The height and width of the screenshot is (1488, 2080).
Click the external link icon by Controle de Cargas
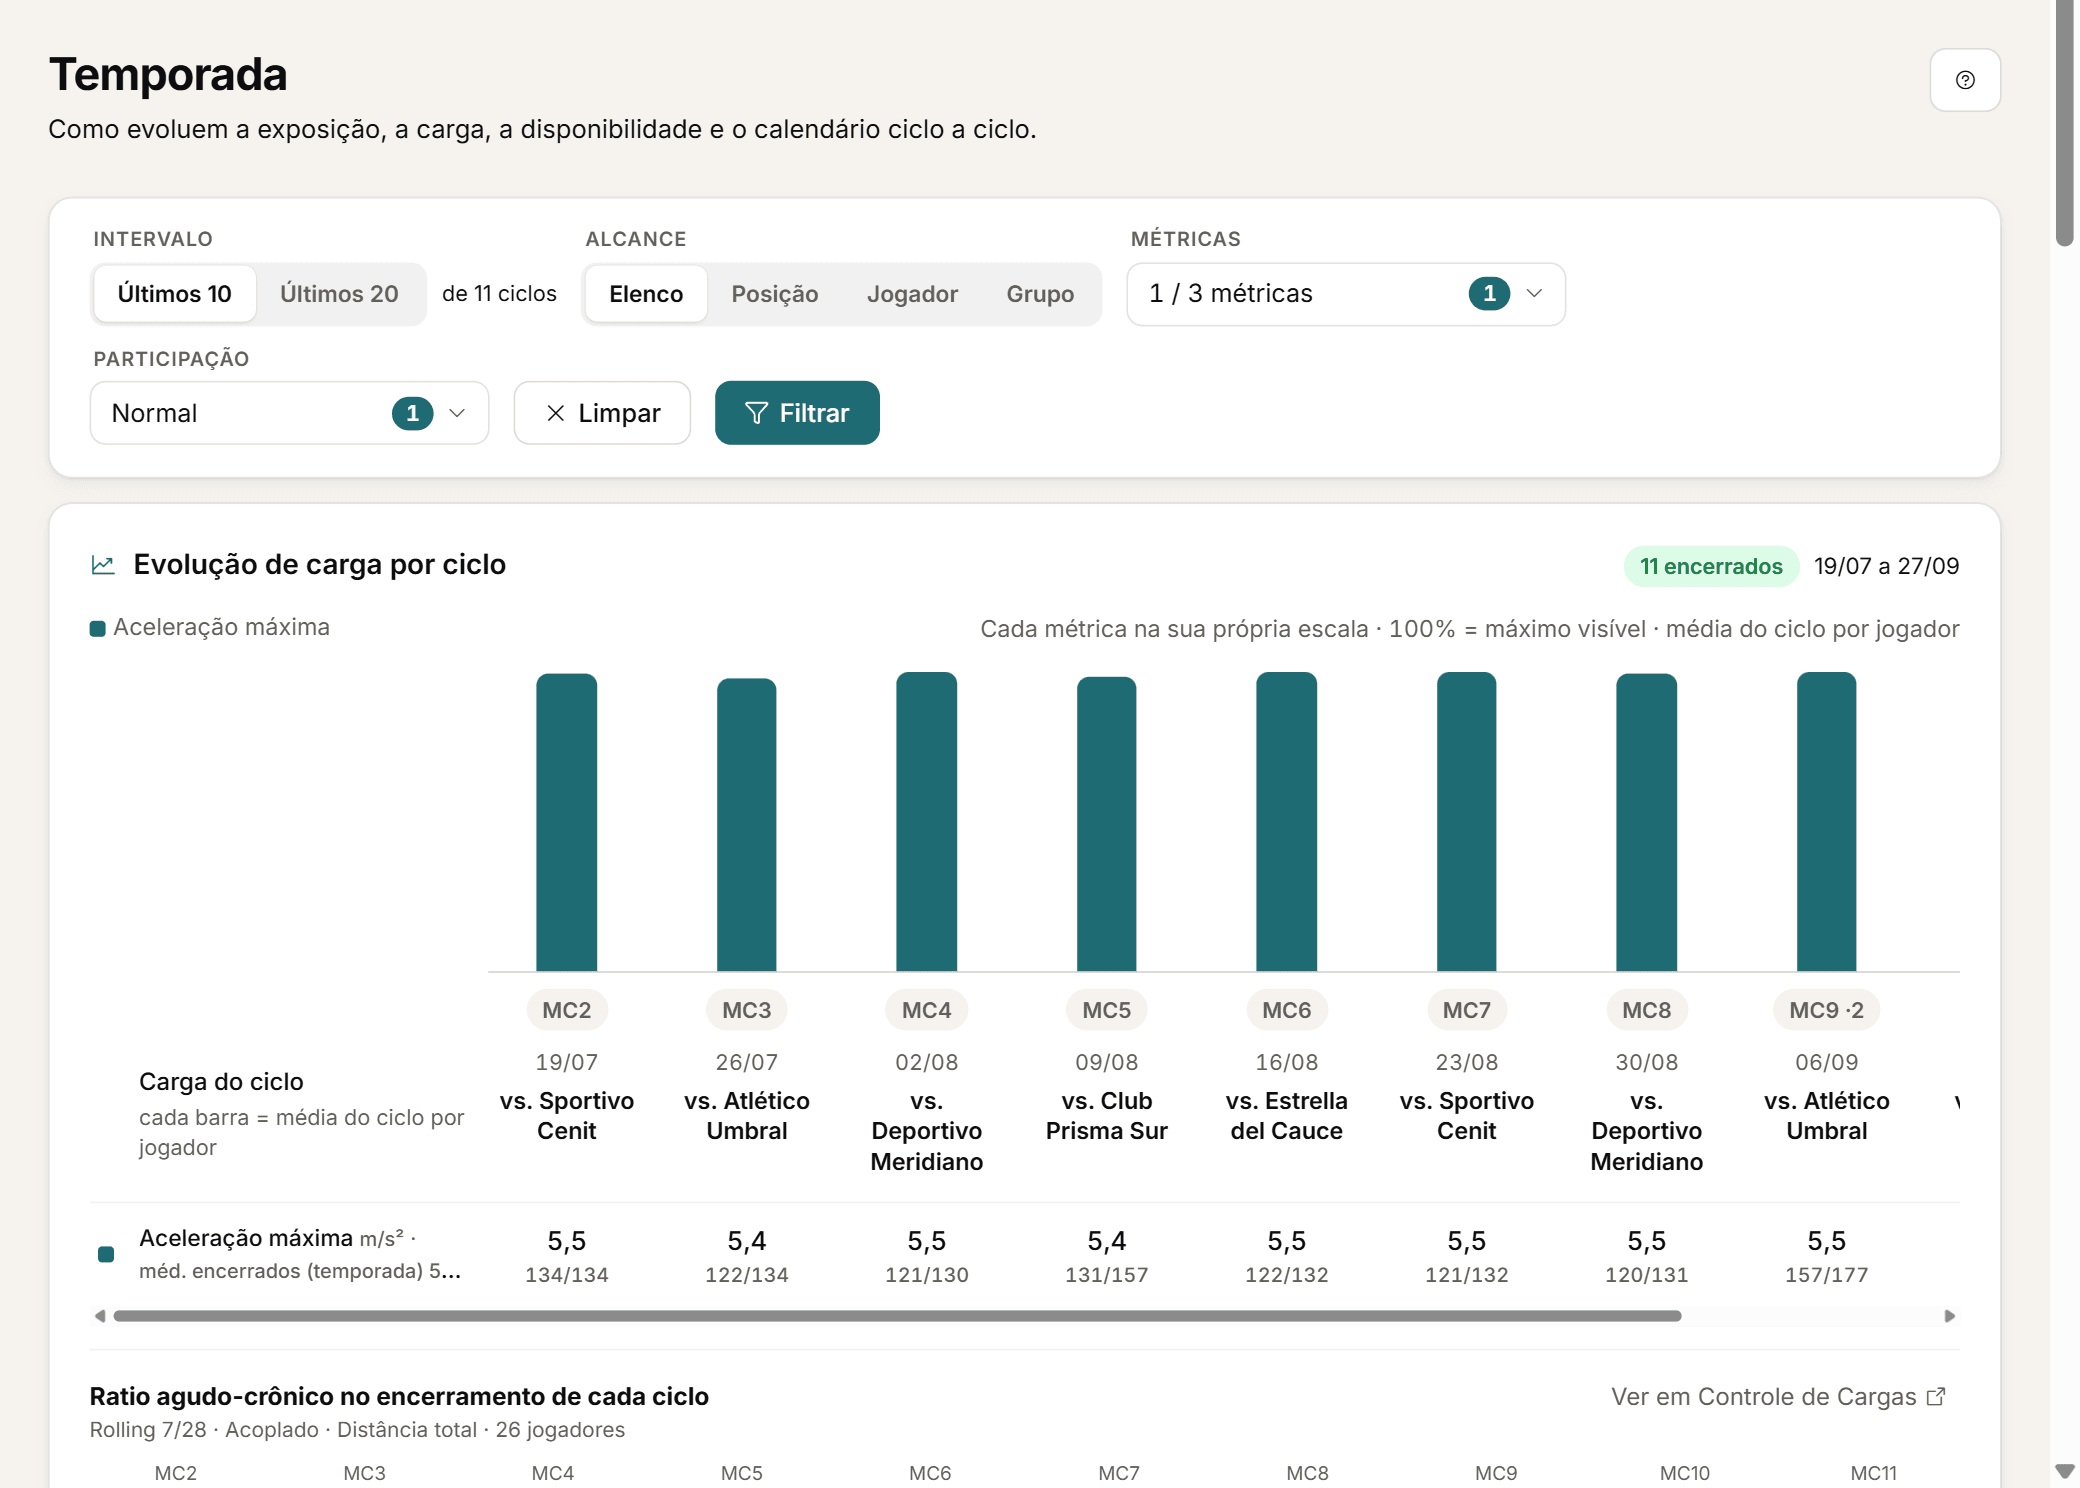coord(1936,1396)
